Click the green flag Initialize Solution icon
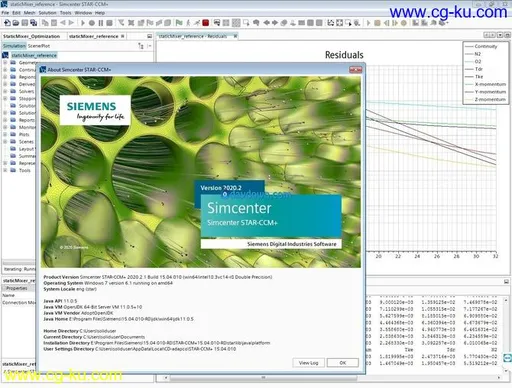Viewport: 512px width, 388px height. point(179,23)
